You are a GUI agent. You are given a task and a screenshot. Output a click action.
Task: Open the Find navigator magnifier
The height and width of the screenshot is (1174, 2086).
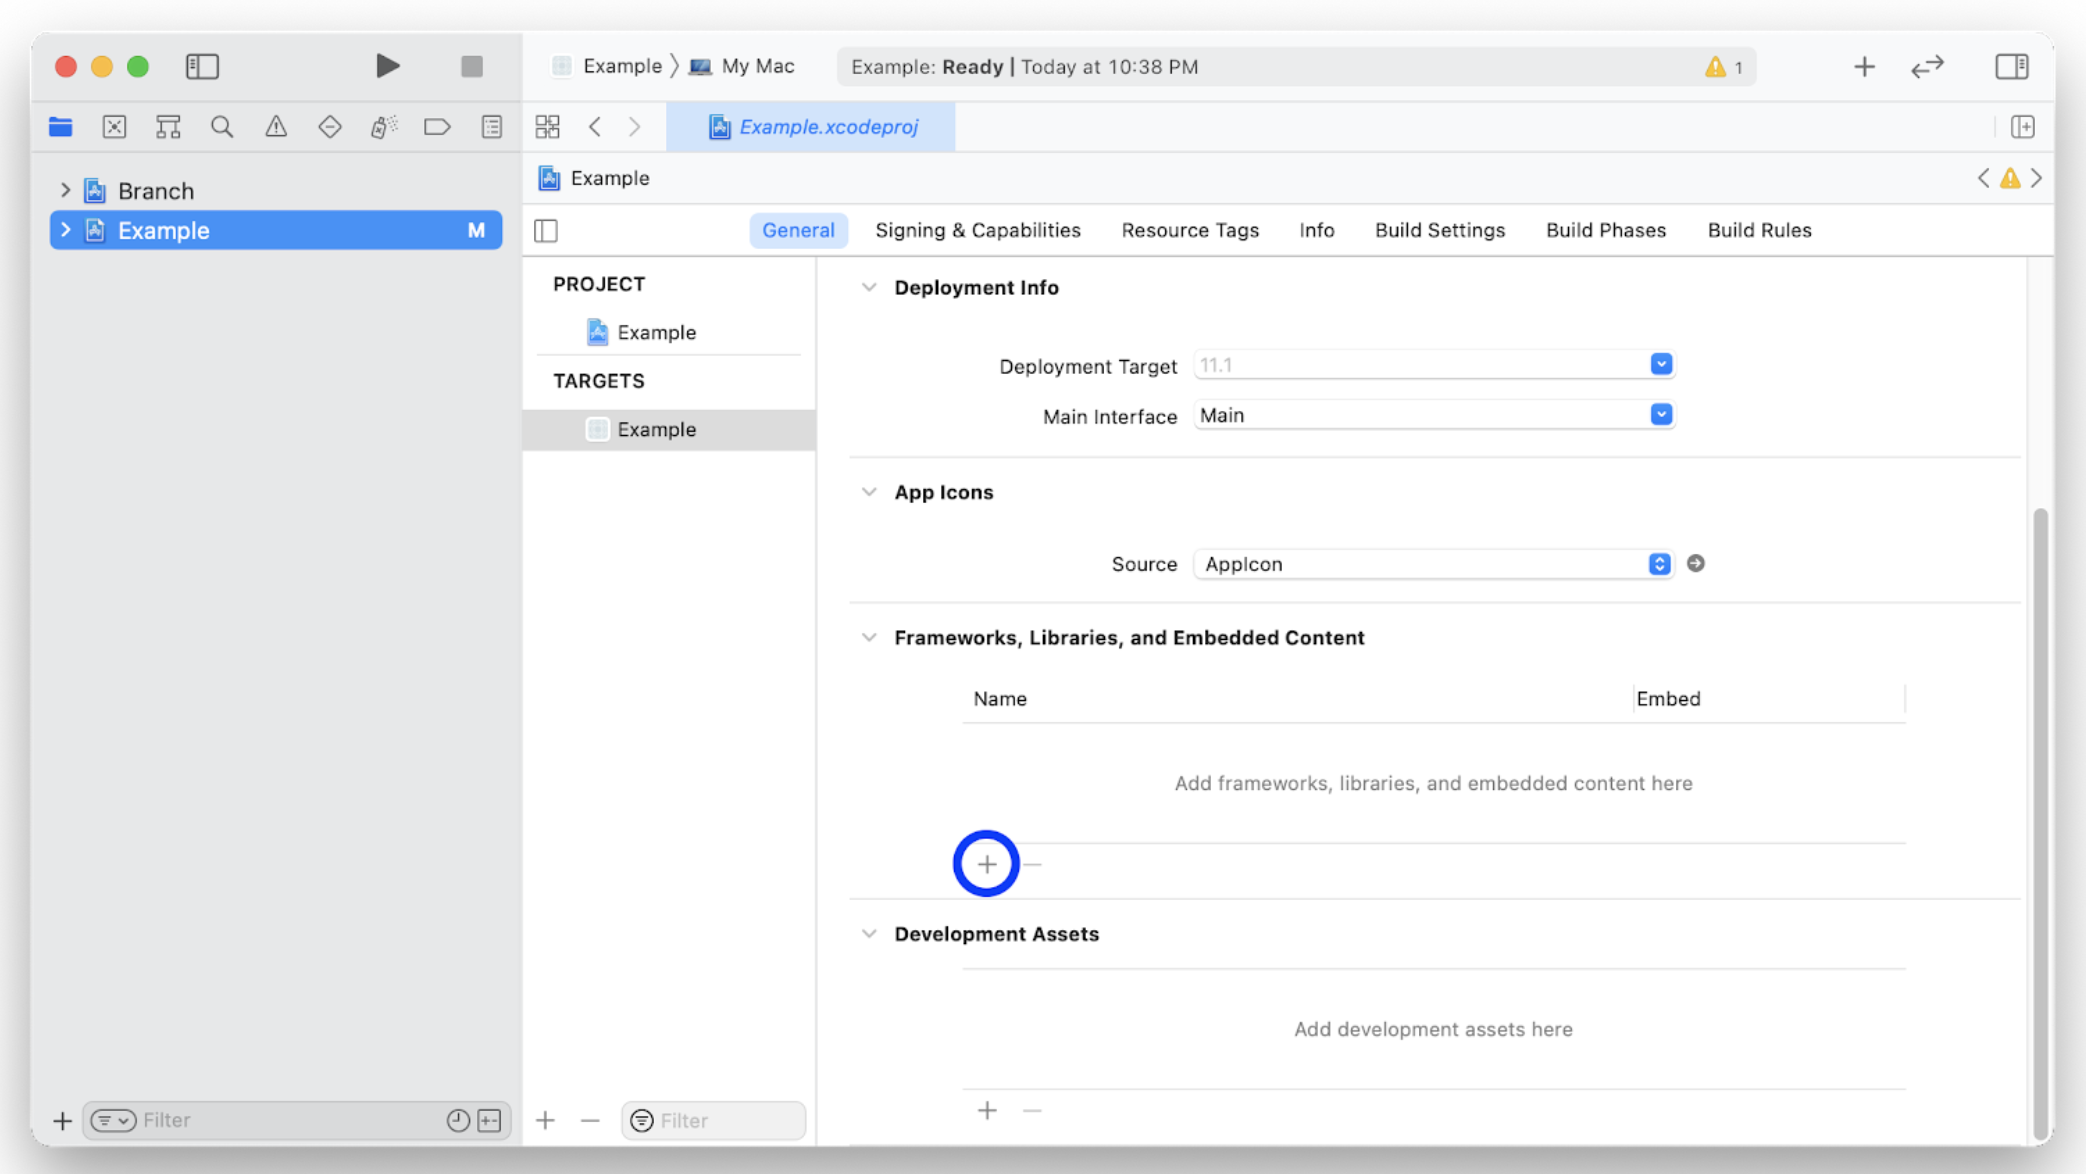click(222, 127)
